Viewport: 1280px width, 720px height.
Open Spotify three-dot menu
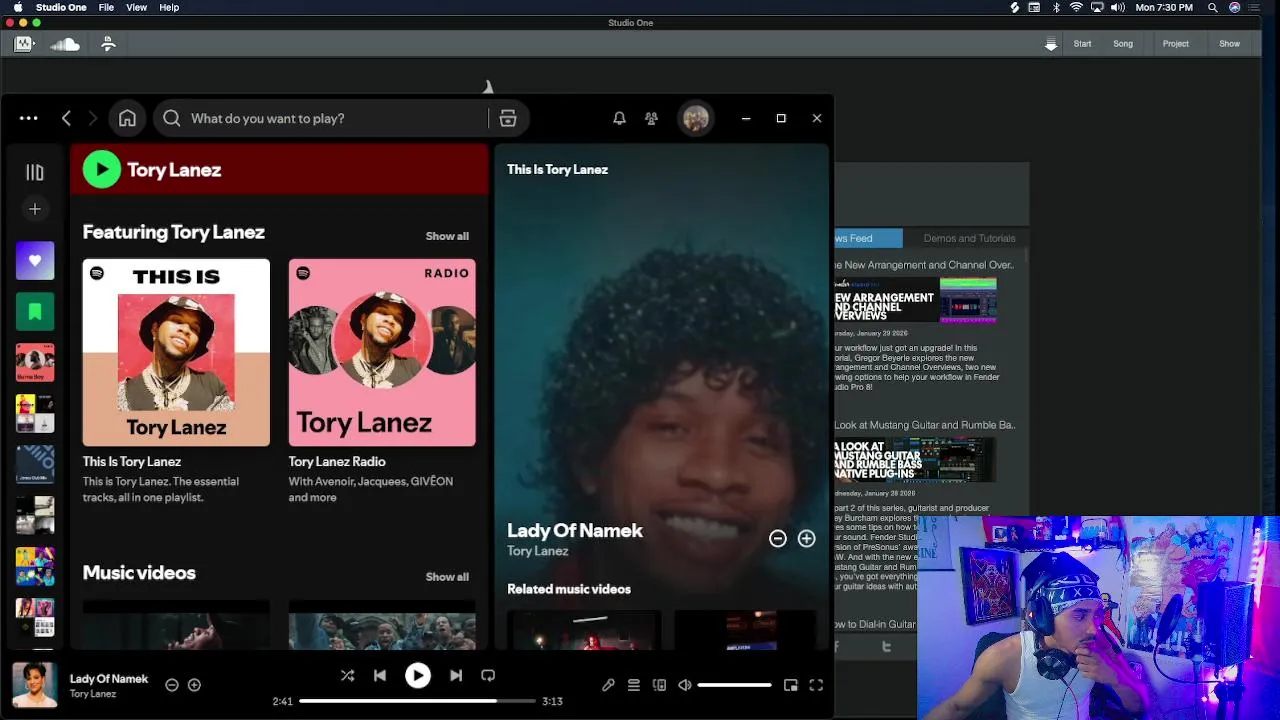click(29, 118)
